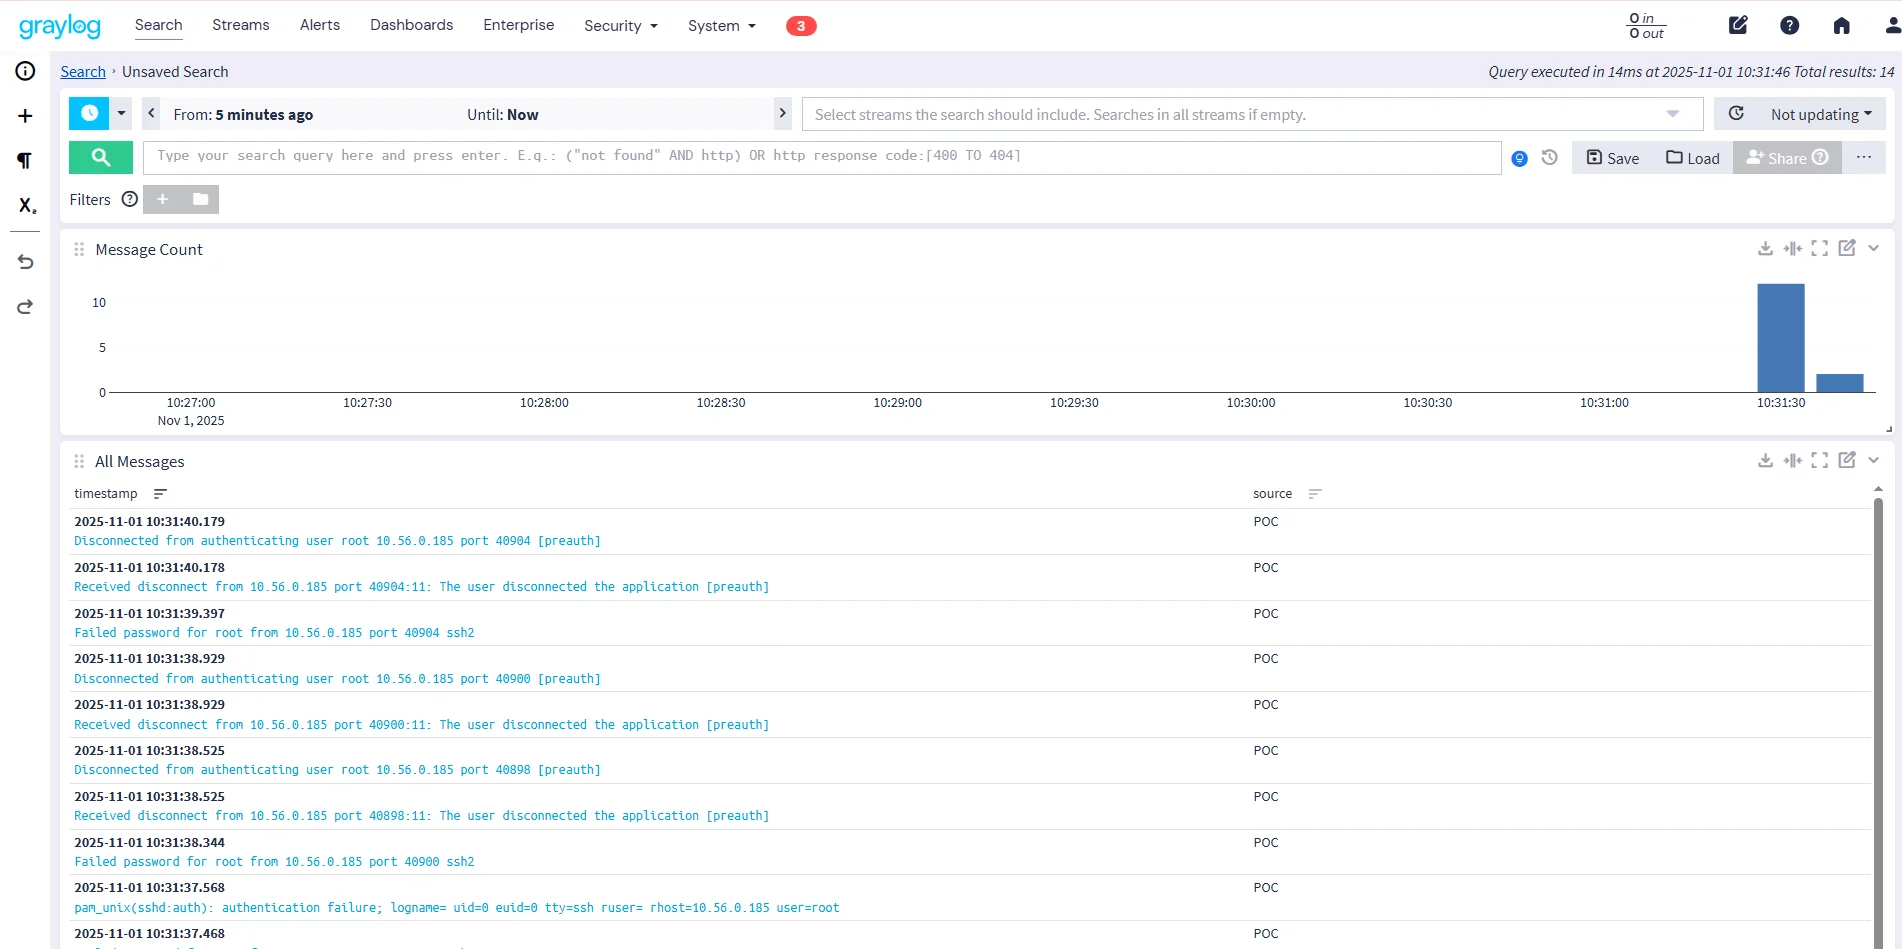This screenshot has width=1902, height=949.
Task: Open the scratchpad edit icon in top bar
Action: point(1738,25)
